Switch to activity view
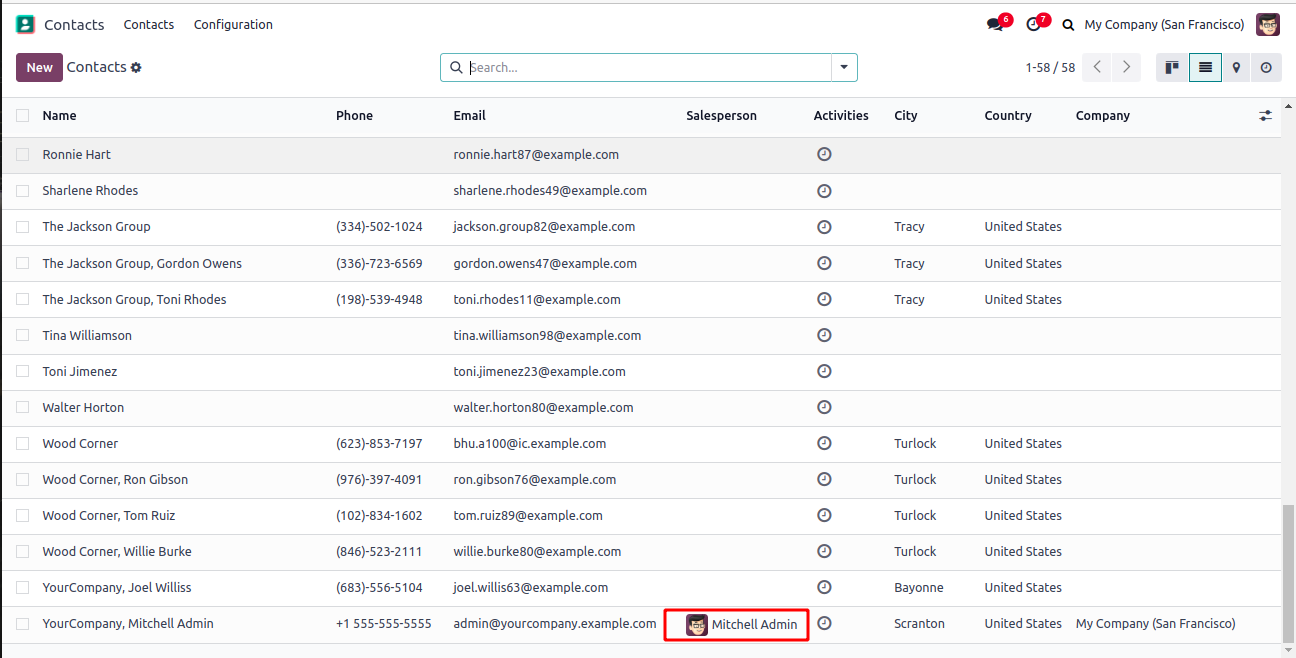This screenshot has height=658, width=1296. [1266, 67]
